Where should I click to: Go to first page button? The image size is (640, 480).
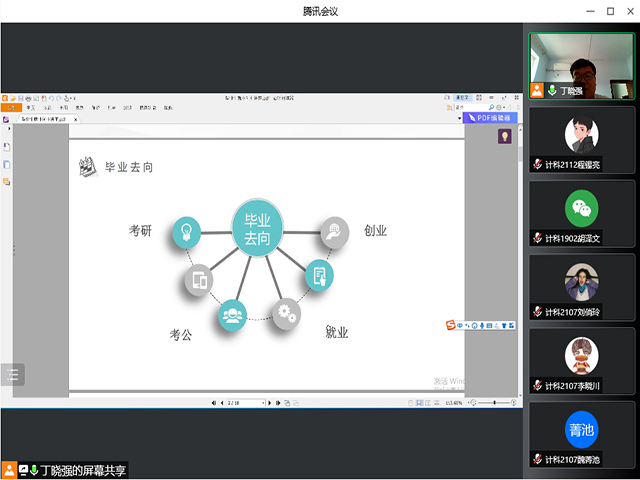point(213,403)
